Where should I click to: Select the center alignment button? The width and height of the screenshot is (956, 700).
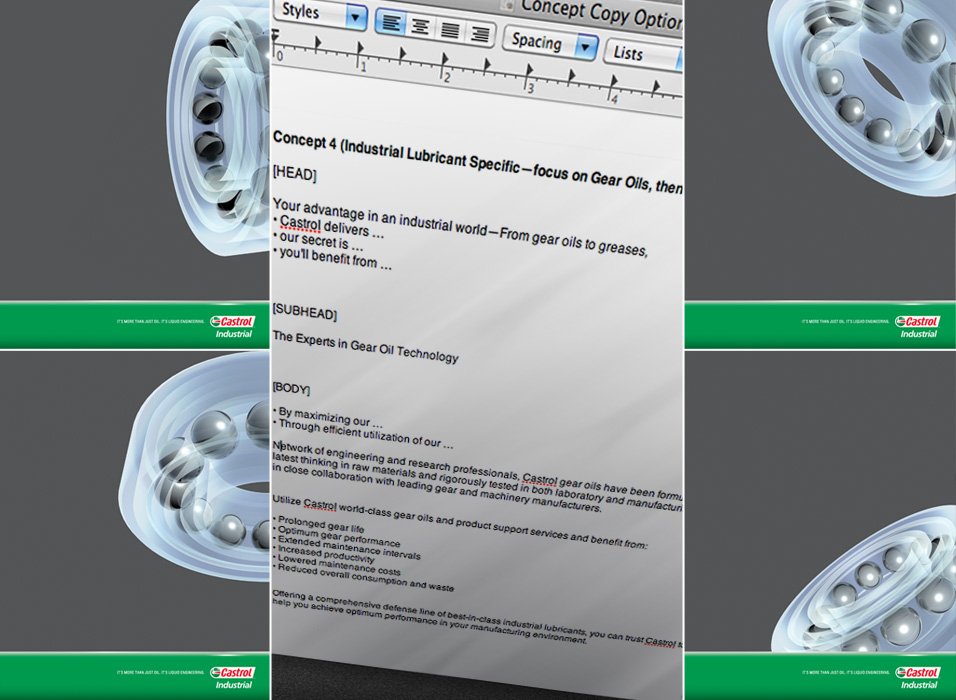pyautogui.click(x=420, y=26)
